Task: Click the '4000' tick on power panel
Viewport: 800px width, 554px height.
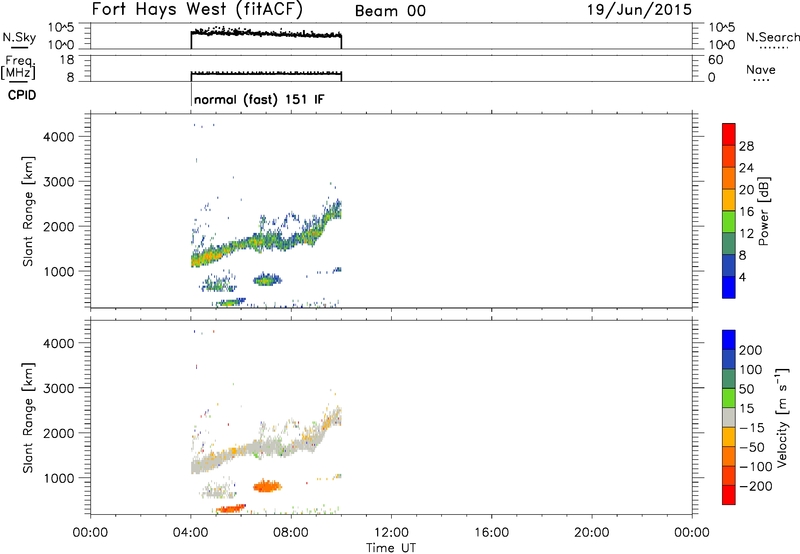Action: (59, 137)
